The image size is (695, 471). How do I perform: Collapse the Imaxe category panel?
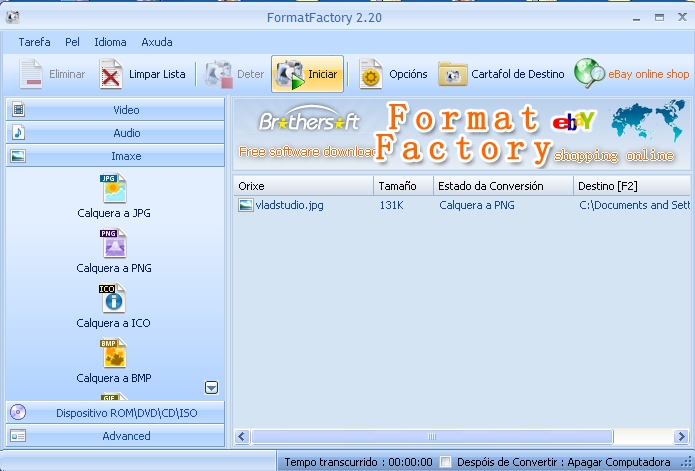115,156
